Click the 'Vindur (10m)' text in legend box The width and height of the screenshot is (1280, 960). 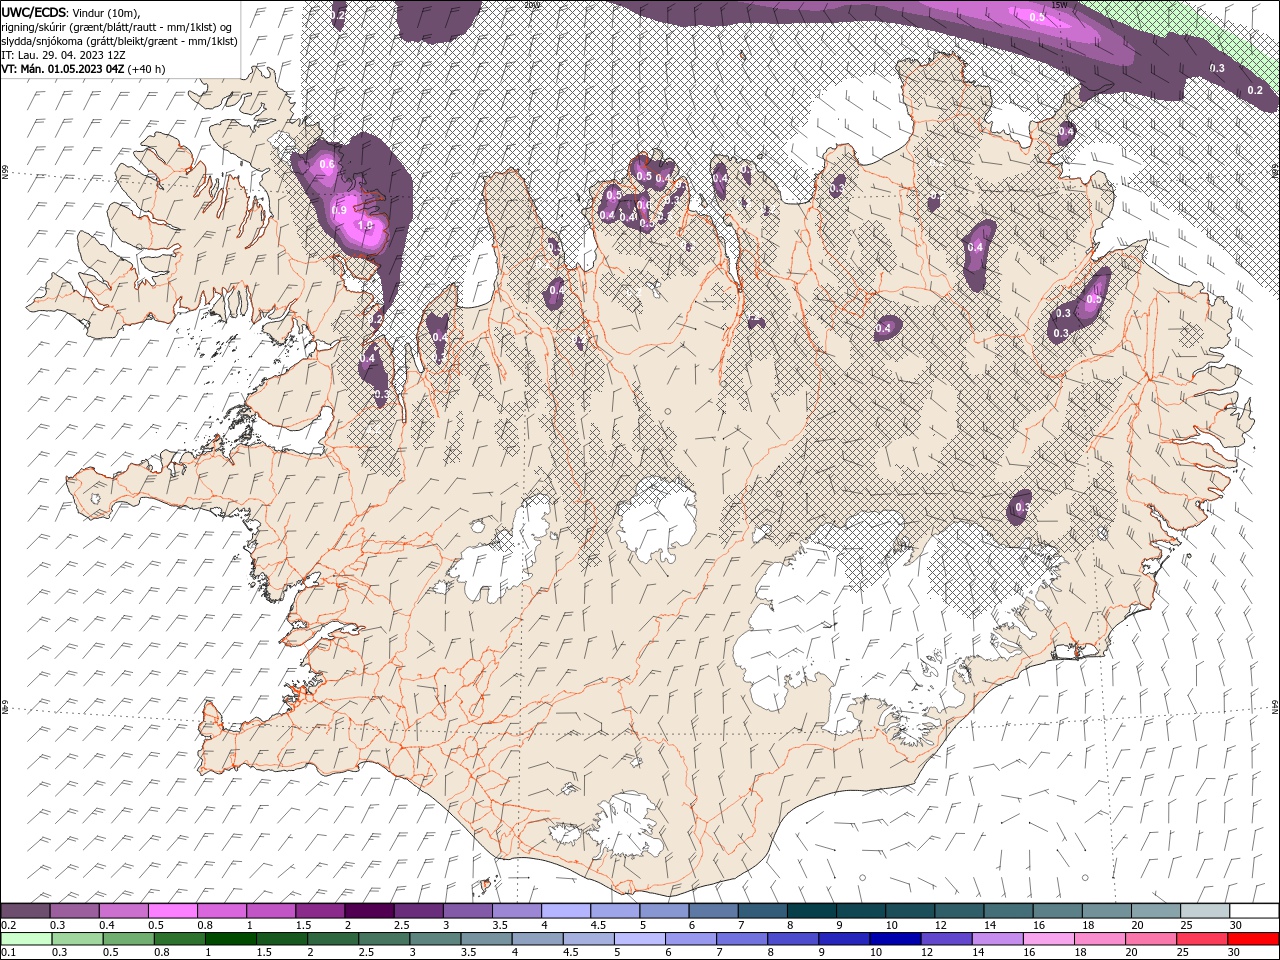pyautogui.click(x=107, y=12)
